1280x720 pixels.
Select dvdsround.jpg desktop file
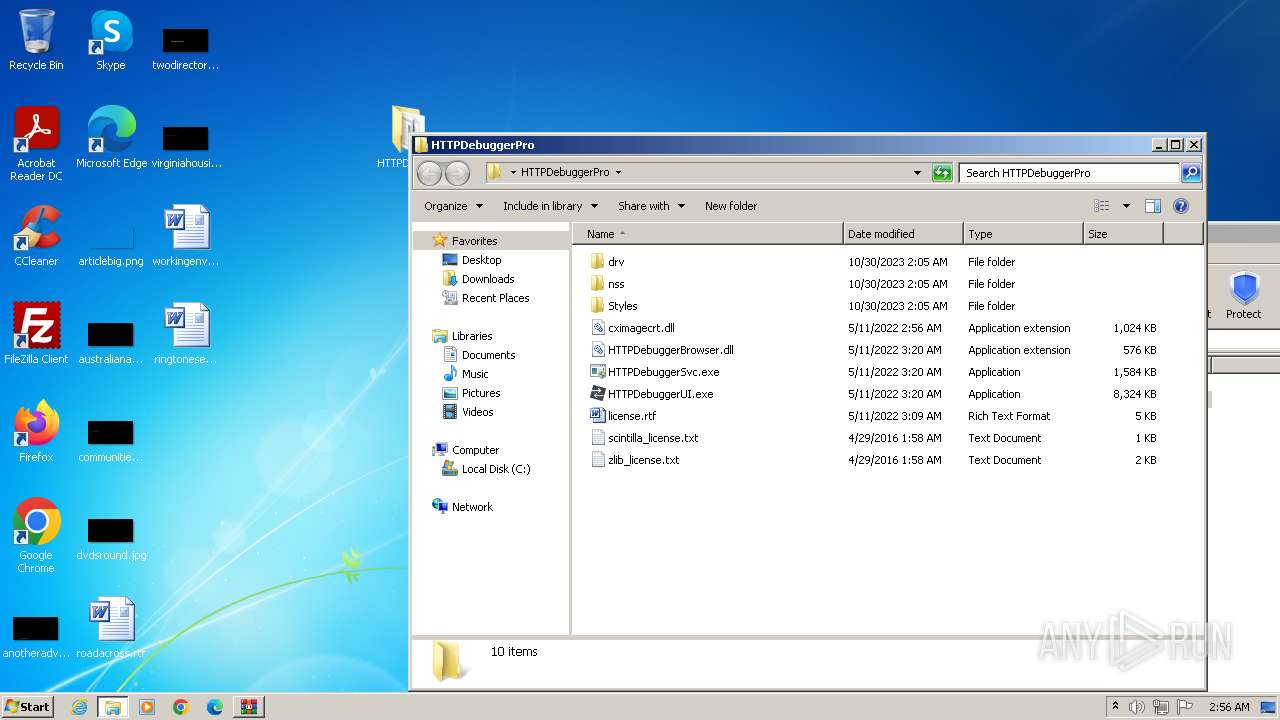click(111, 538)
